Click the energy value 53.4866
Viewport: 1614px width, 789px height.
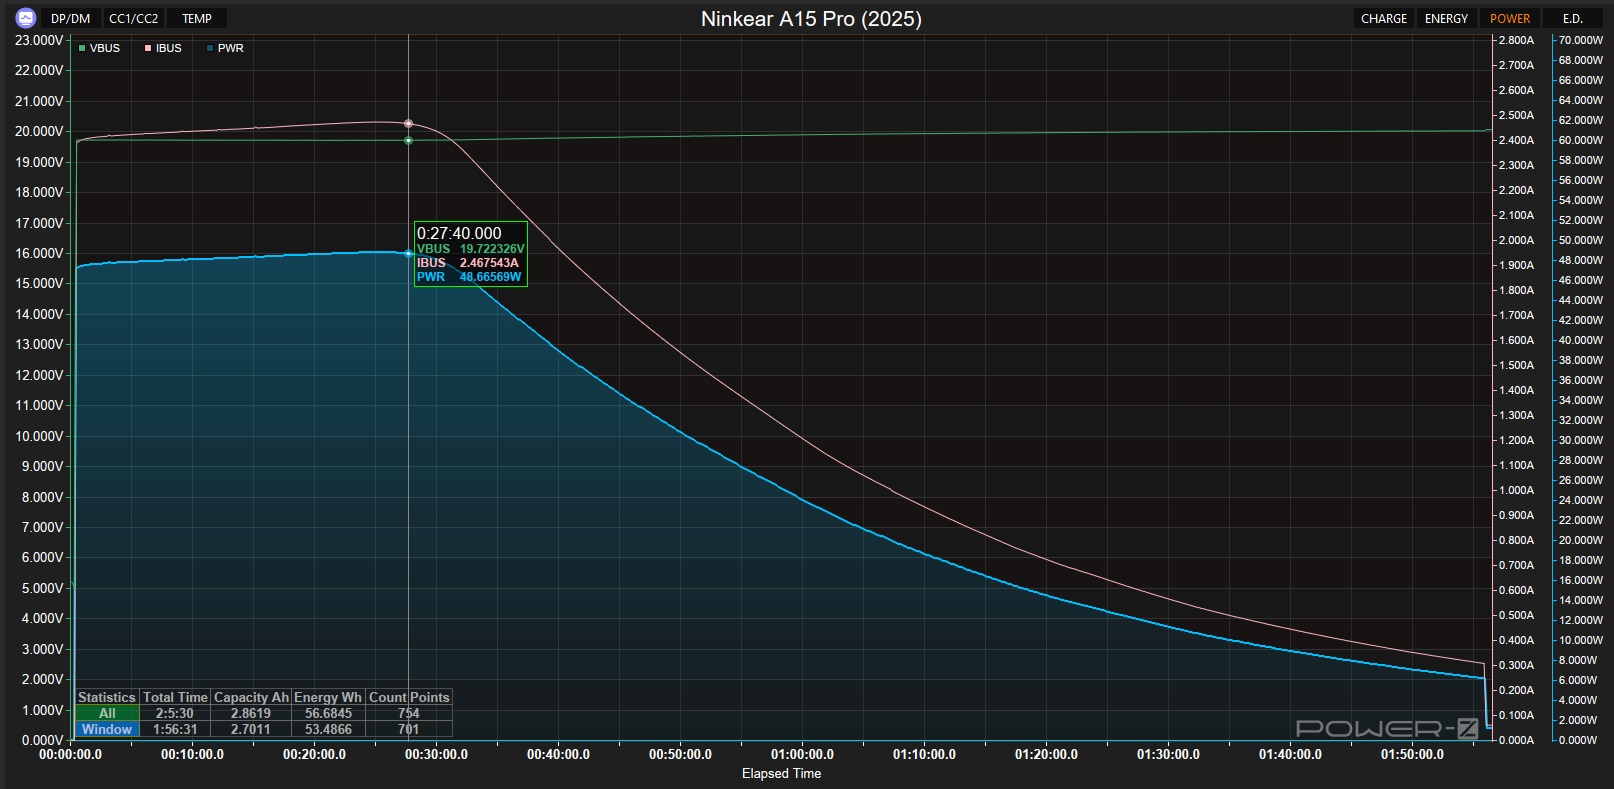(328, 729)
